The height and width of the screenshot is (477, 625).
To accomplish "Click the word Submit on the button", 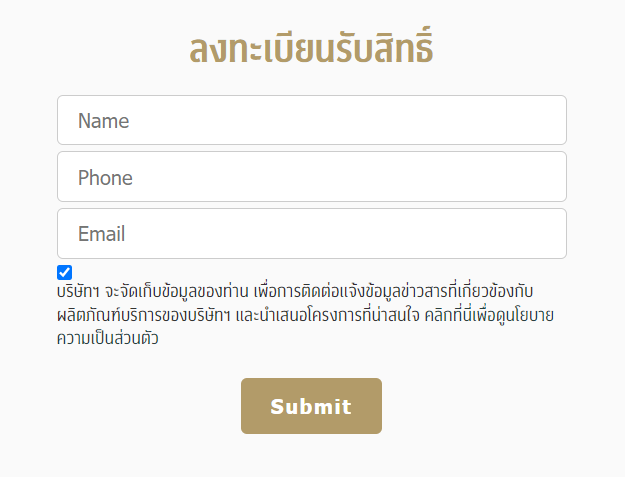I will click(x=311, y=406).
